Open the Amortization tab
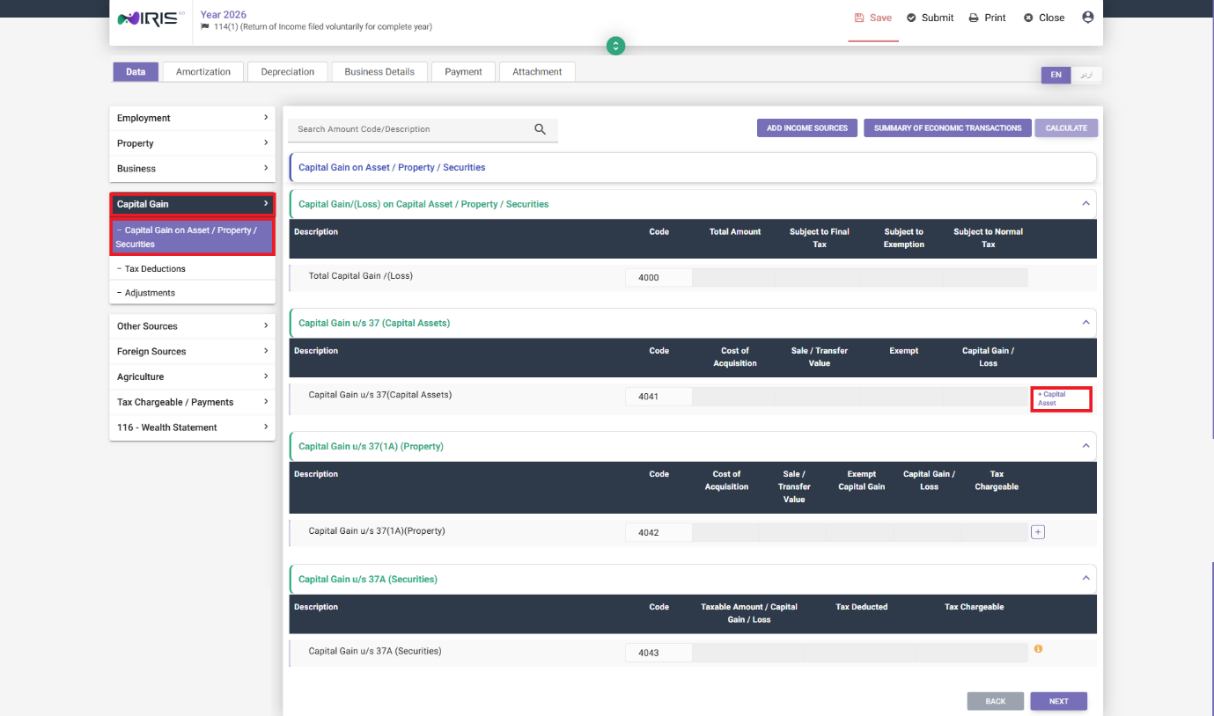The height and width of the screenshot is (716, 1214). click(203, 72)
